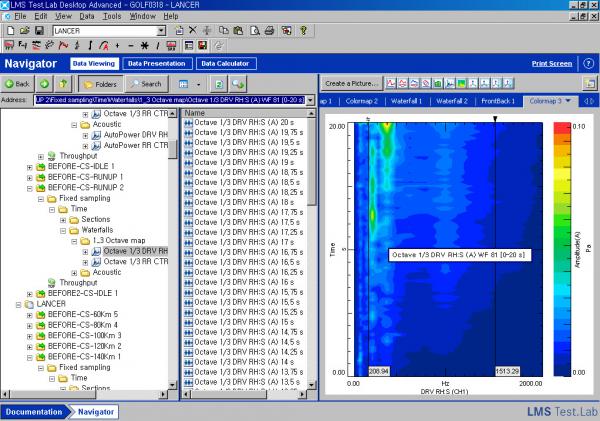Click the Printer icon
This screenshot has height=421, width=600.
point(269,31)
